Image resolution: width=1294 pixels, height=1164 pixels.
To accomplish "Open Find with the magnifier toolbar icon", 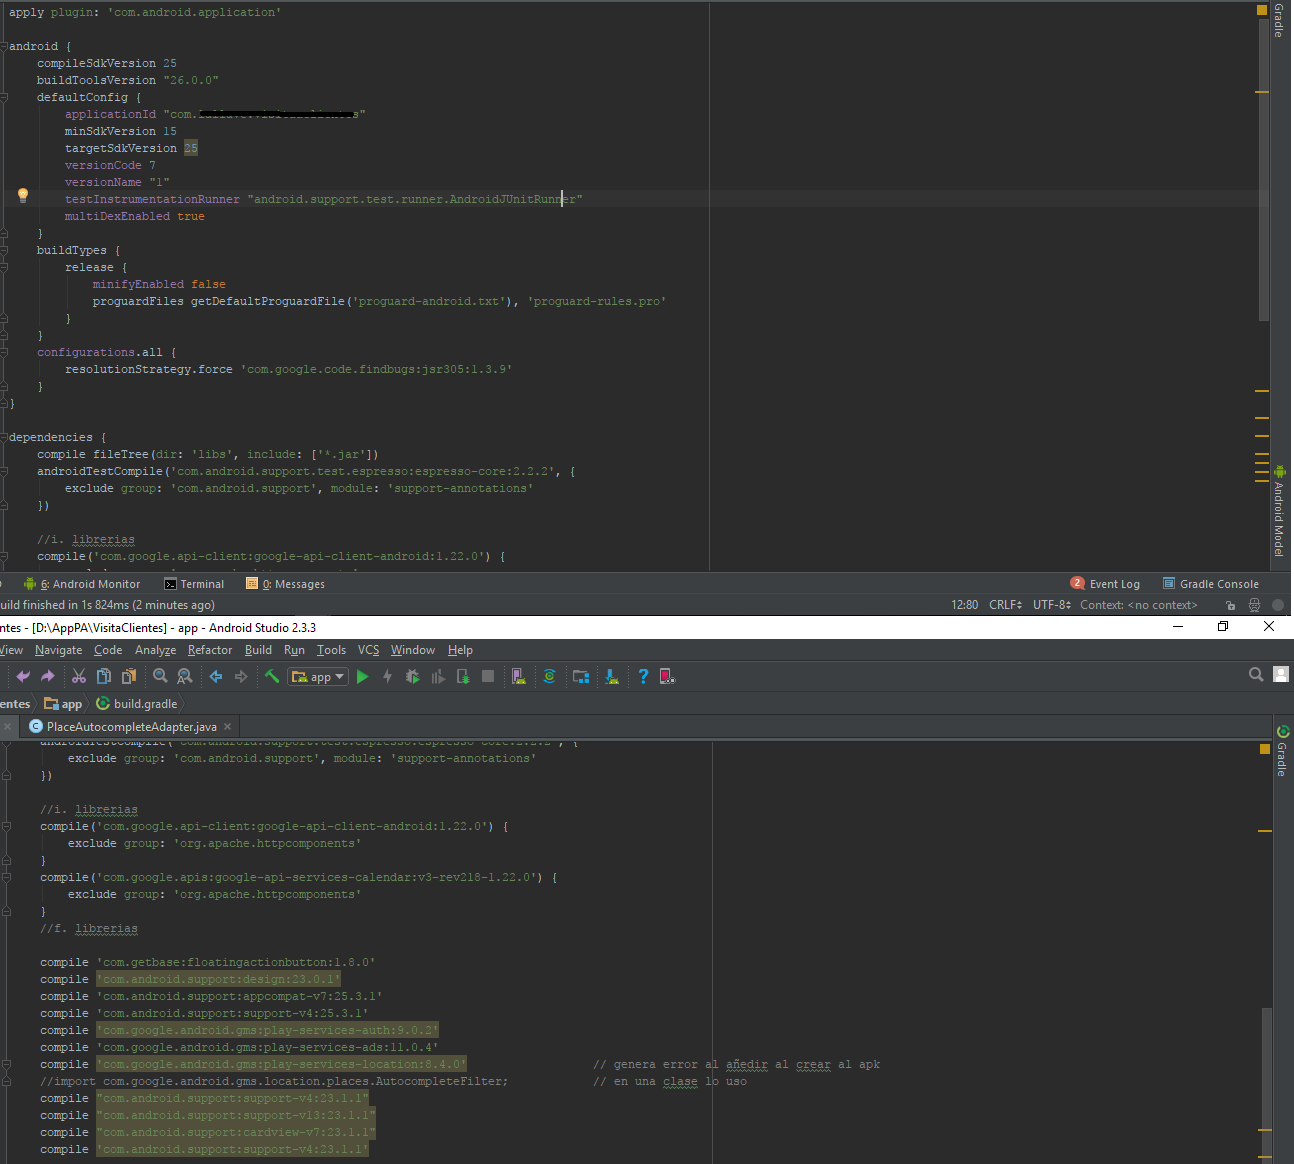I will [160, 677].
